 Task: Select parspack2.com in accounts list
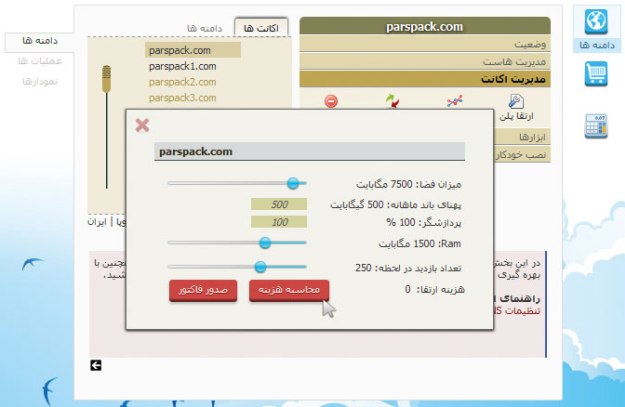click(183, 82)
